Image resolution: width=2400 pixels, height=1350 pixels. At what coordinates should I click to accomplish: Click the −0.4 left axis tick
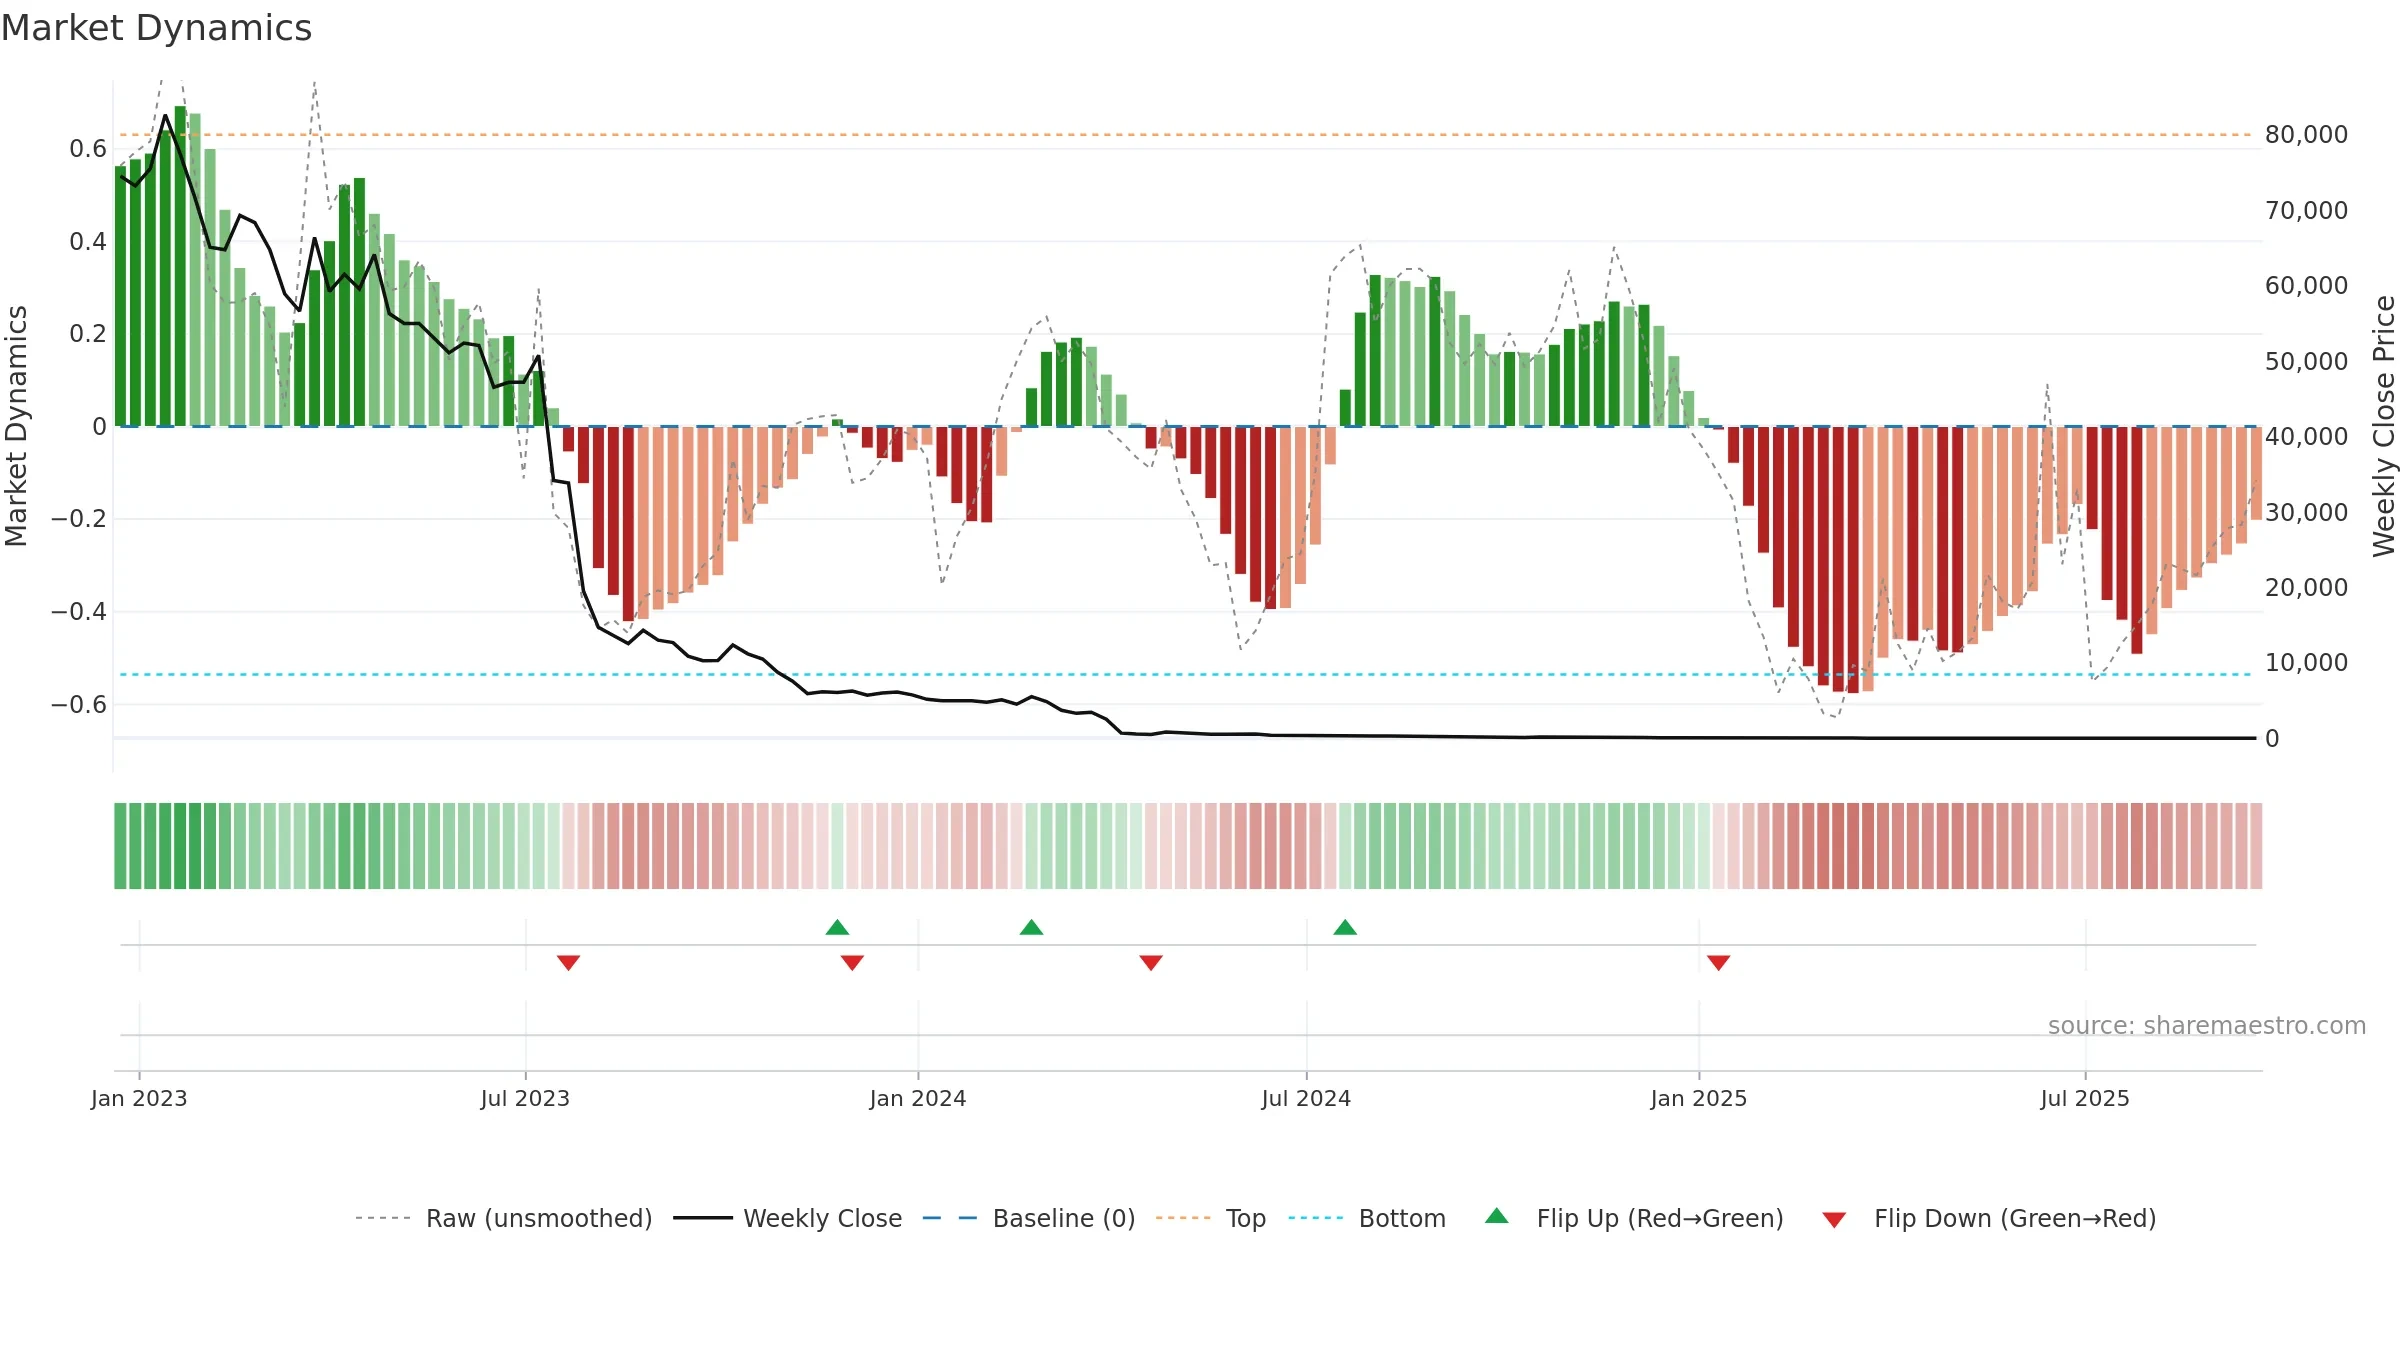coord(79,611)
